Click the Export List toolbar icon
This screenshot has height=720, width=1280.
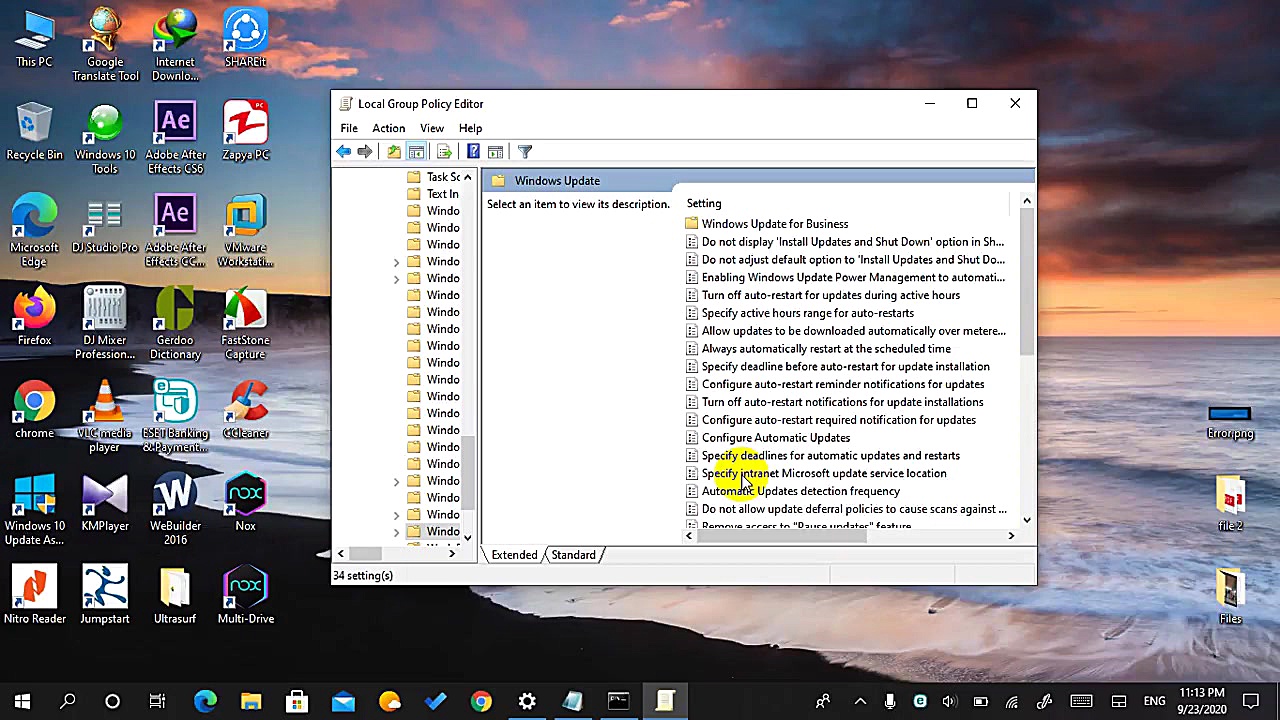click(444, 151)
